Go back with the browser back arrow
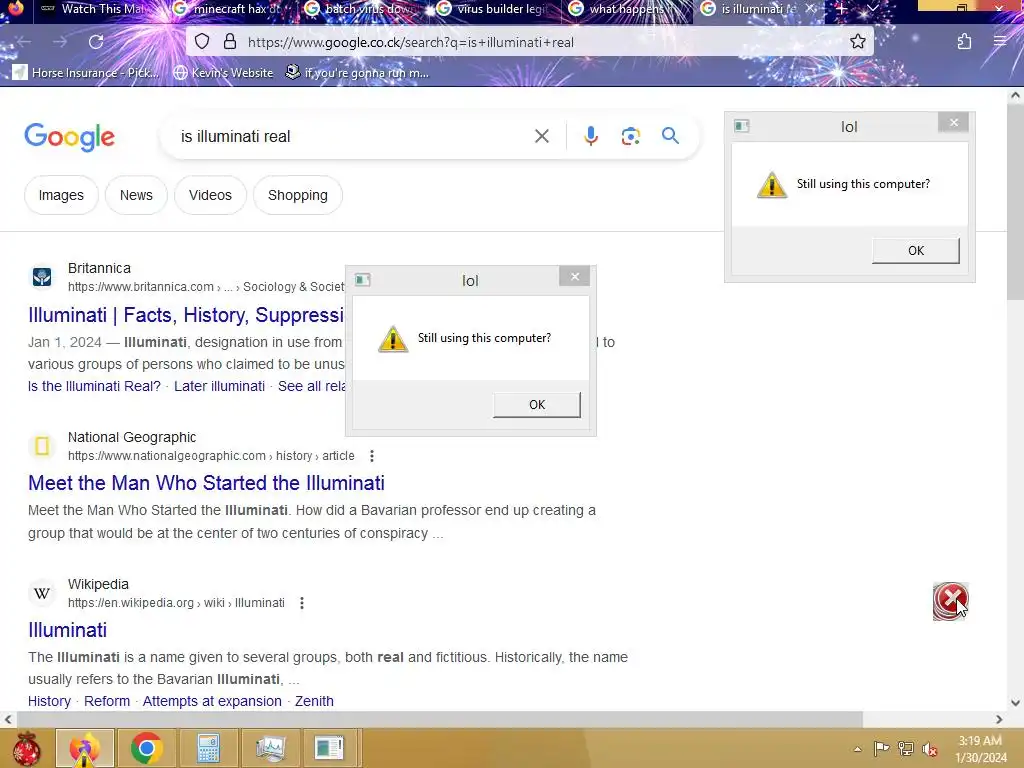Screen dimensions: 1024x768 24,42
